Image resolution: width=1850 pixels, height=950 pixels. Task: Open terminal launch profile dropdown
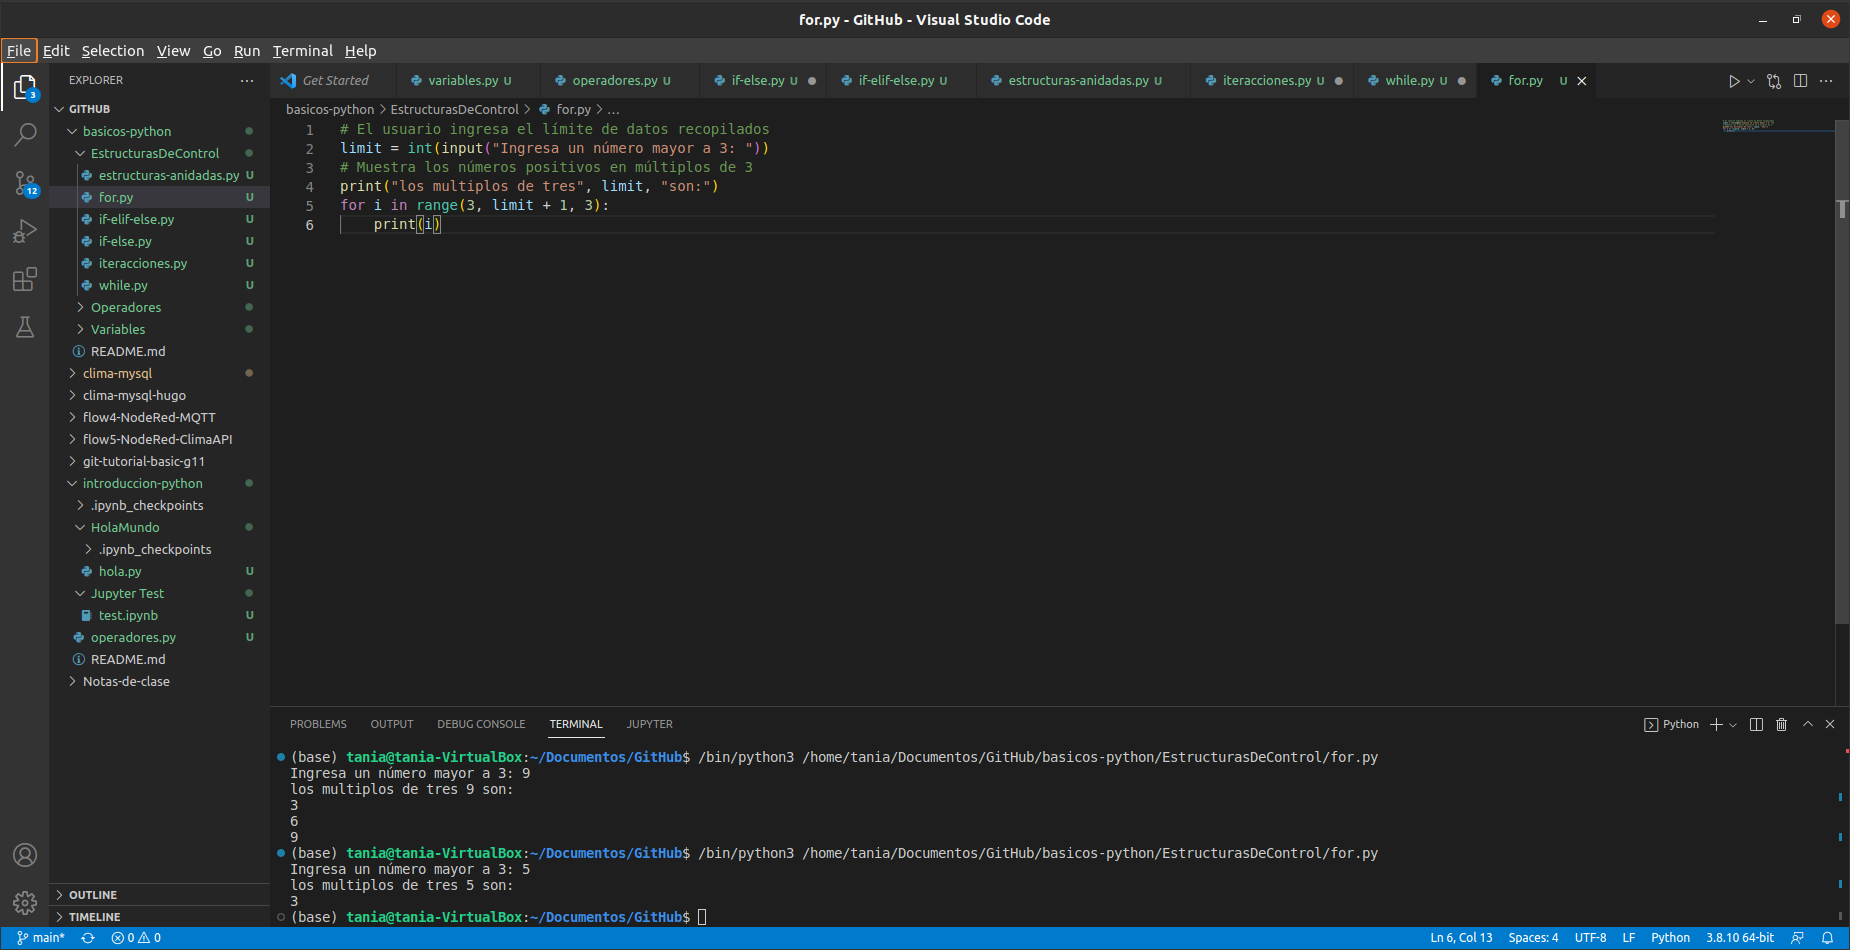[x=1733, y=724]
